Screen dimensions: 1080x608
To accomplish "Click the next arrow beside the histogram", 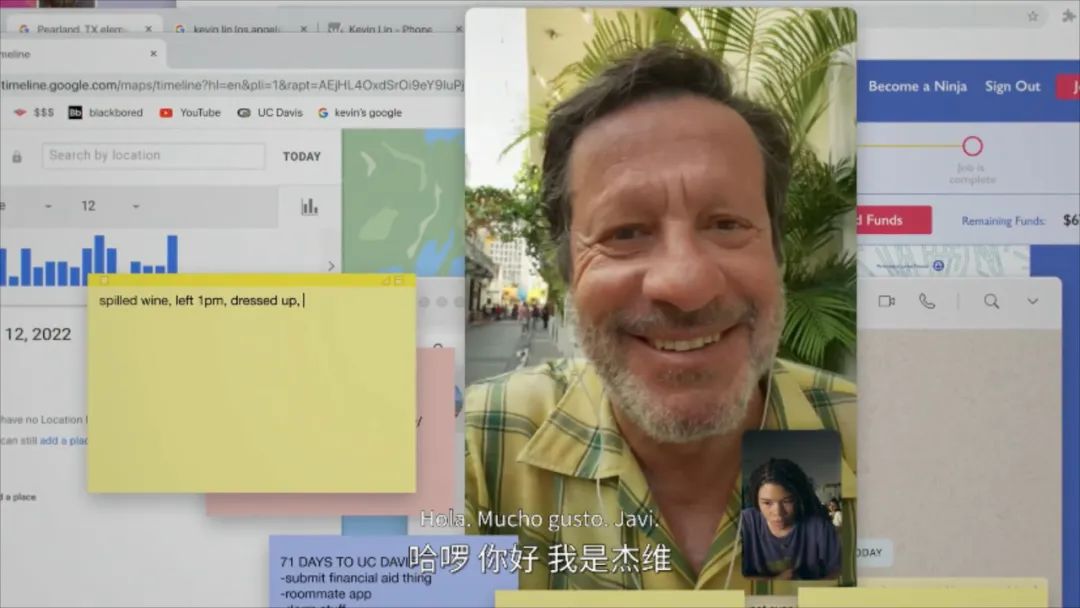I will (331, 266).
